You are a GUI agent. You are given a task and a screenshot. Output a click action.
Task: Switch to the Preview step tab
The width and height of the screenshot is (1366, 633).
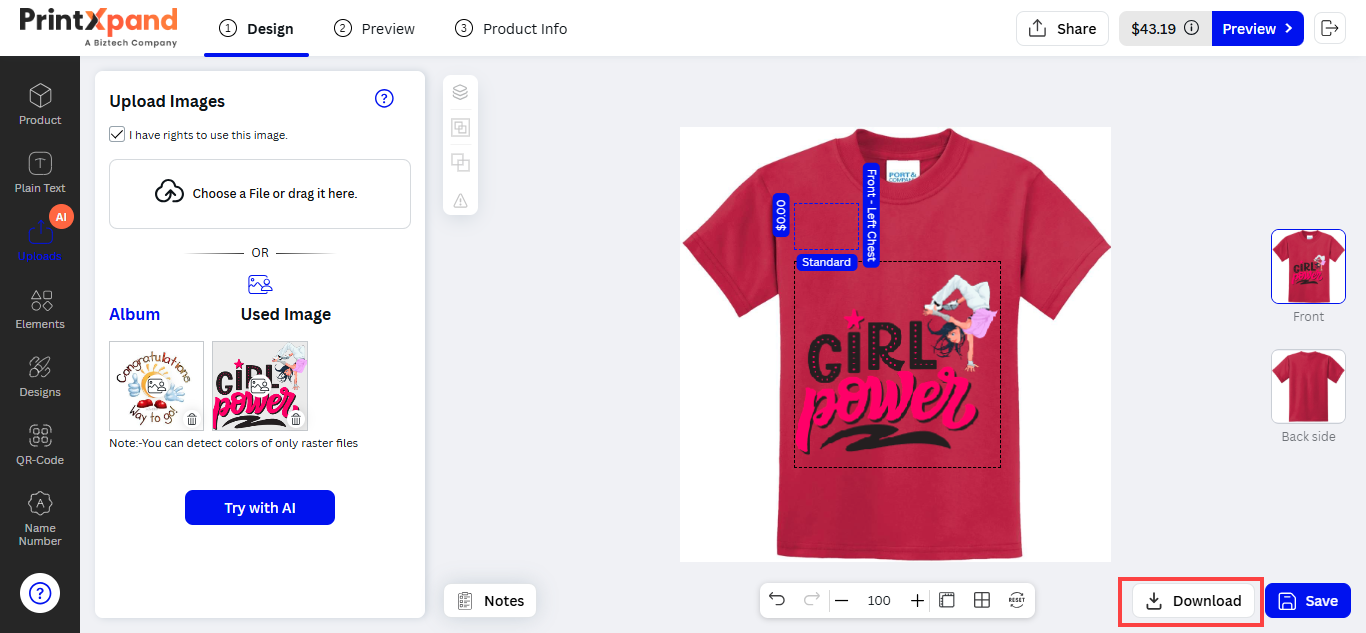[375, 29]
